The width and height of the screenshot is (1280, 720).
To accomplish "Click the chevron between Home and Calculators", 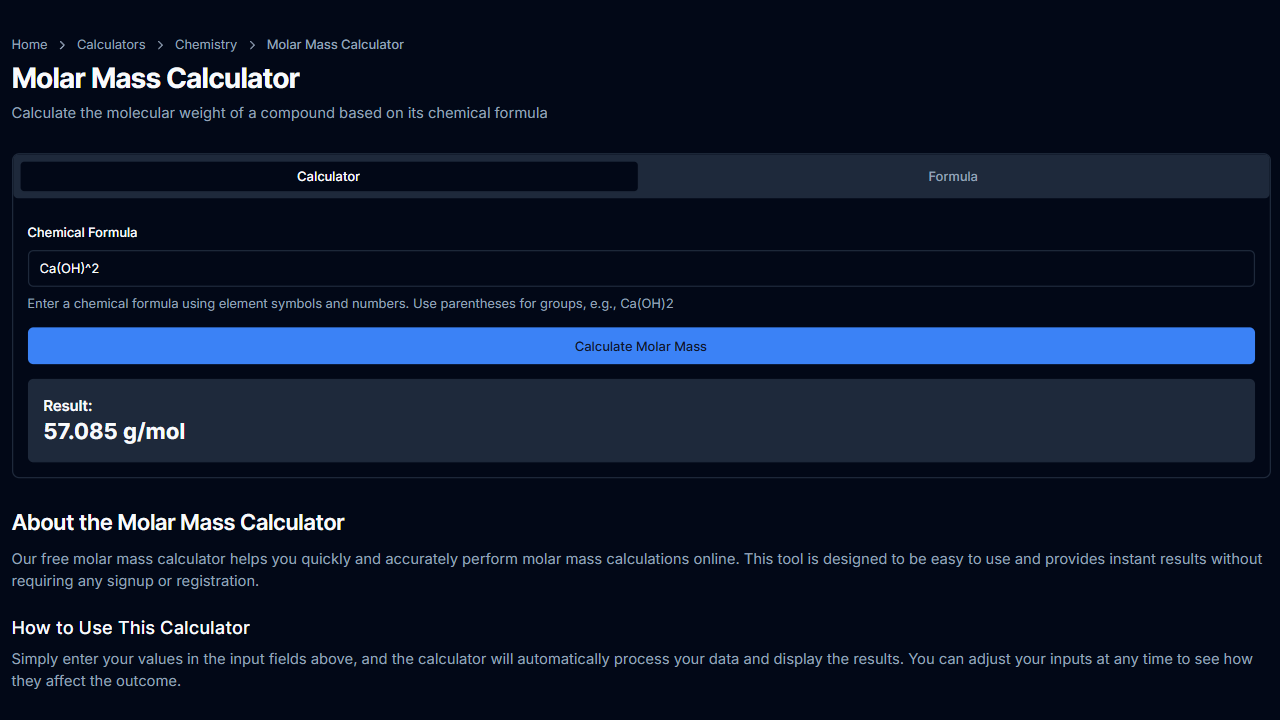I will [62, 45].
